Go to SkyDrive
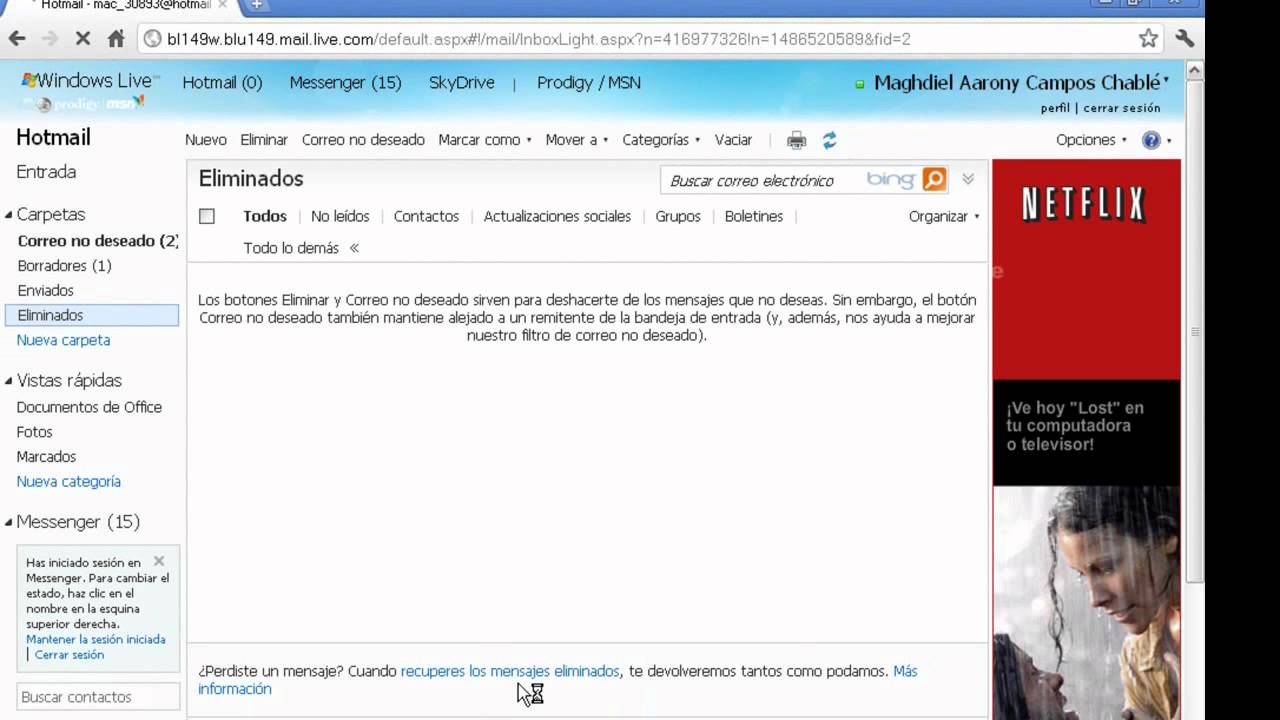The width and height of the screenshot is (1280, 720). pyautogui.click(x=462, y=83)
